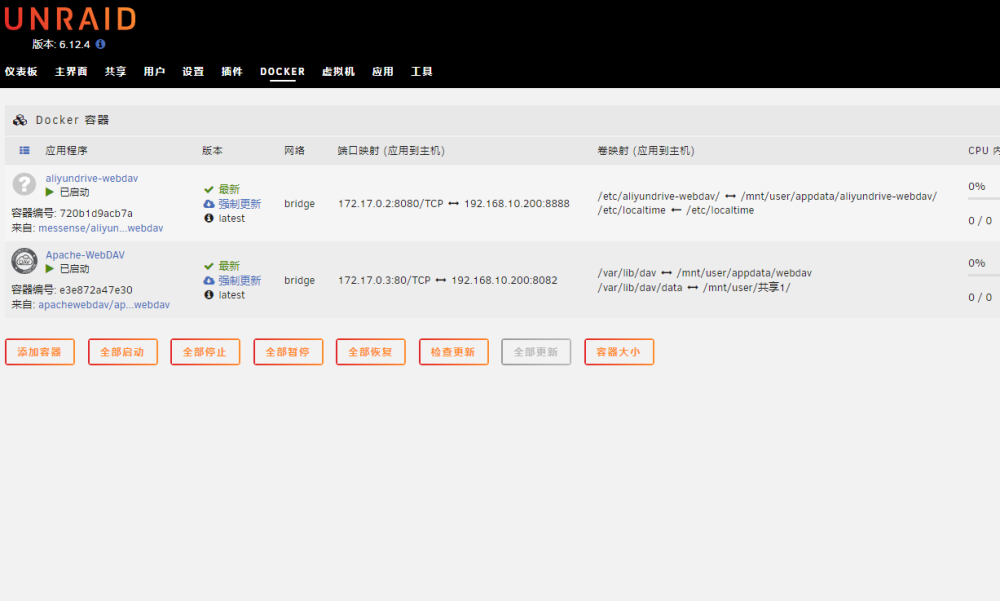Screen dimensions: 1000x601
Task: Toggle list view icon beside 应用程序 header
Action: (24, 151)
